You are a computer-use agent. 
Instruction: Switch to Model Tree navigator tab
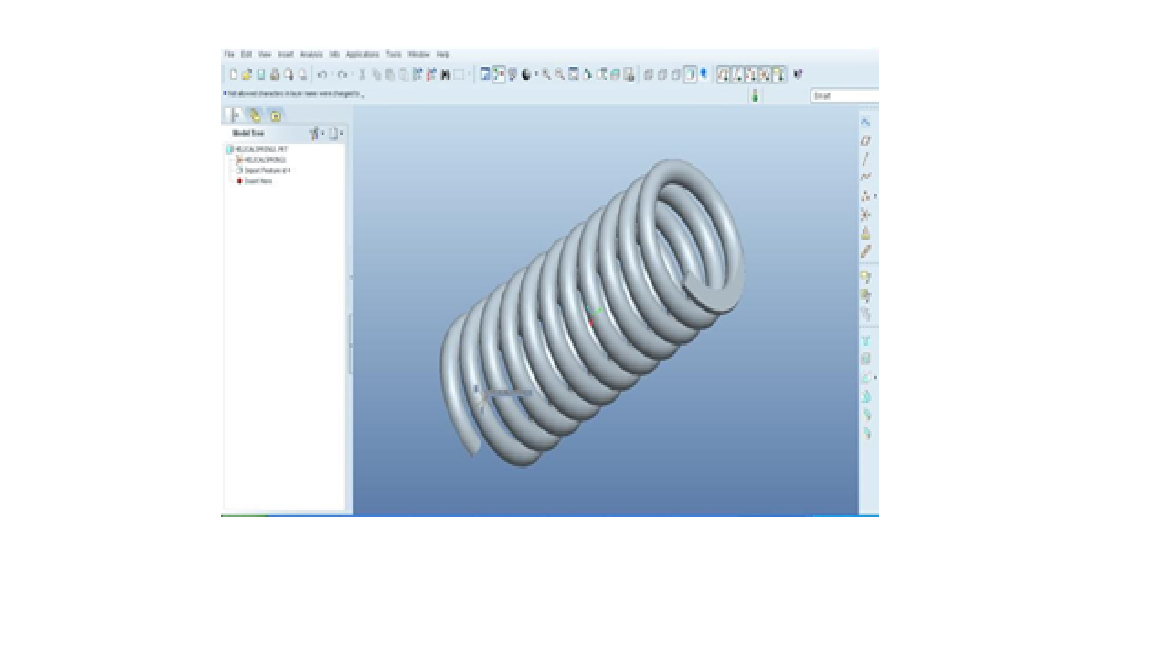pos(234,115)
